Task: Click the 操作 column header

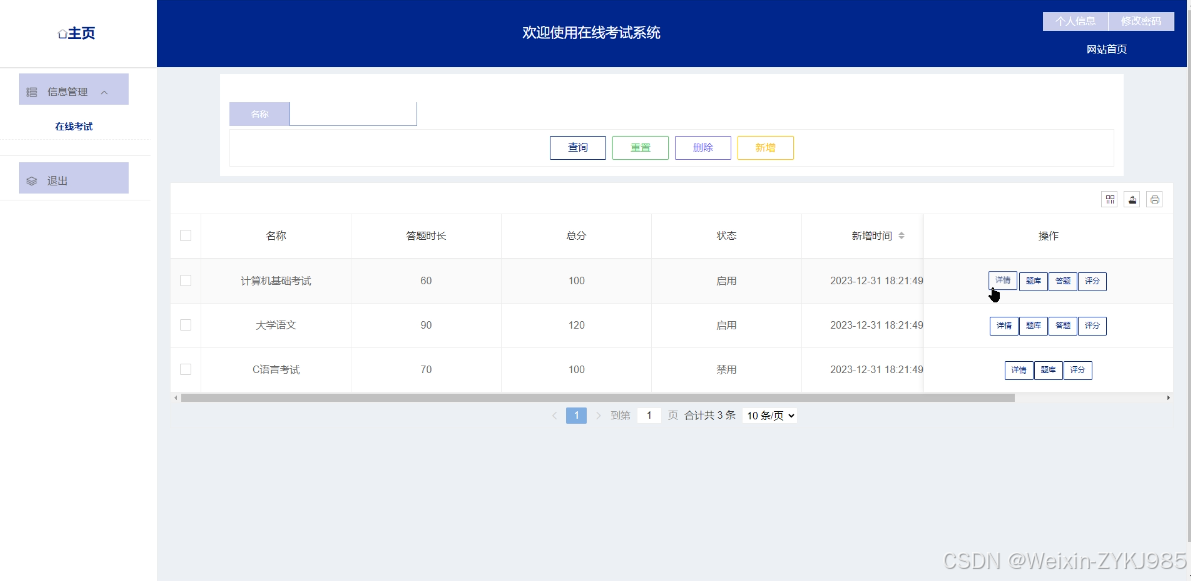Action: click(1048, 236)
